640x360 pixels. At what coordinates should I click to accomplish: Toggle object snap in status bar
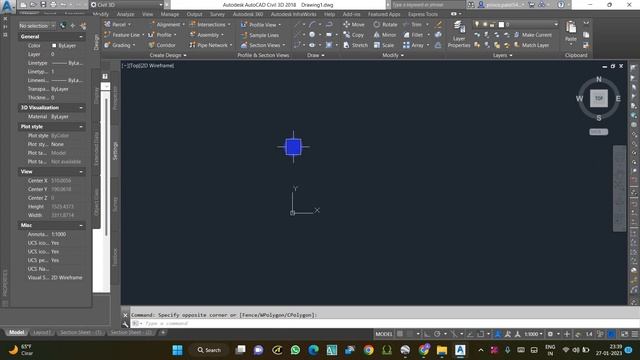coord(481,334)
